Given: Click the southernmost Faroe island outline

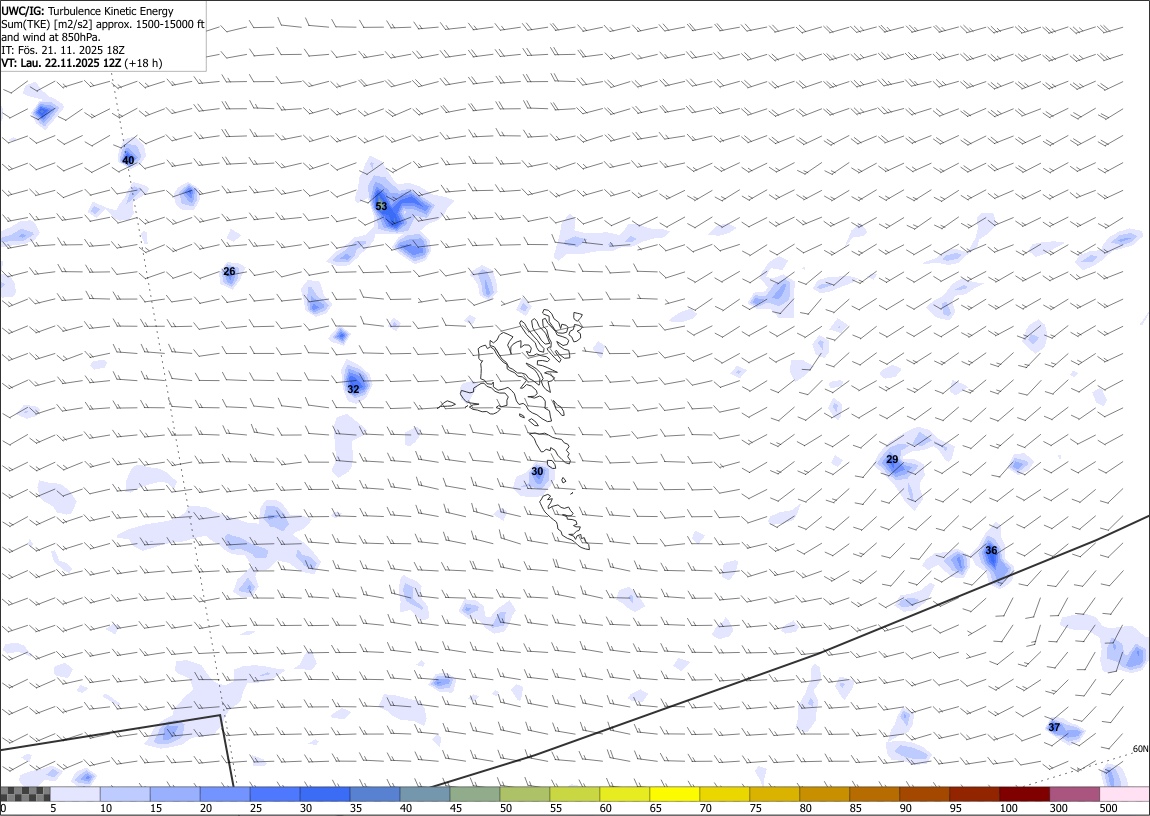Looking at the screenshot, I should point(565,521).
